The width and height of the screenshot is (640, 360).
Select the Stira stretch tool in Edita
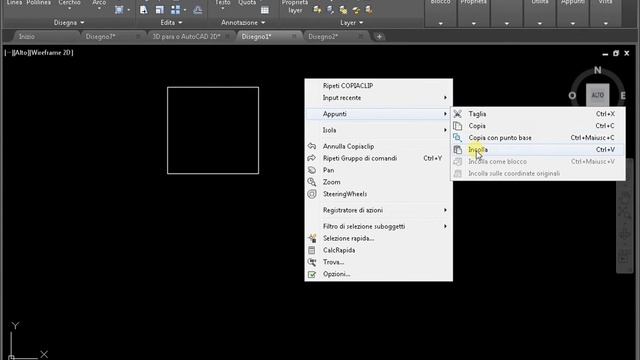[144, 10]
